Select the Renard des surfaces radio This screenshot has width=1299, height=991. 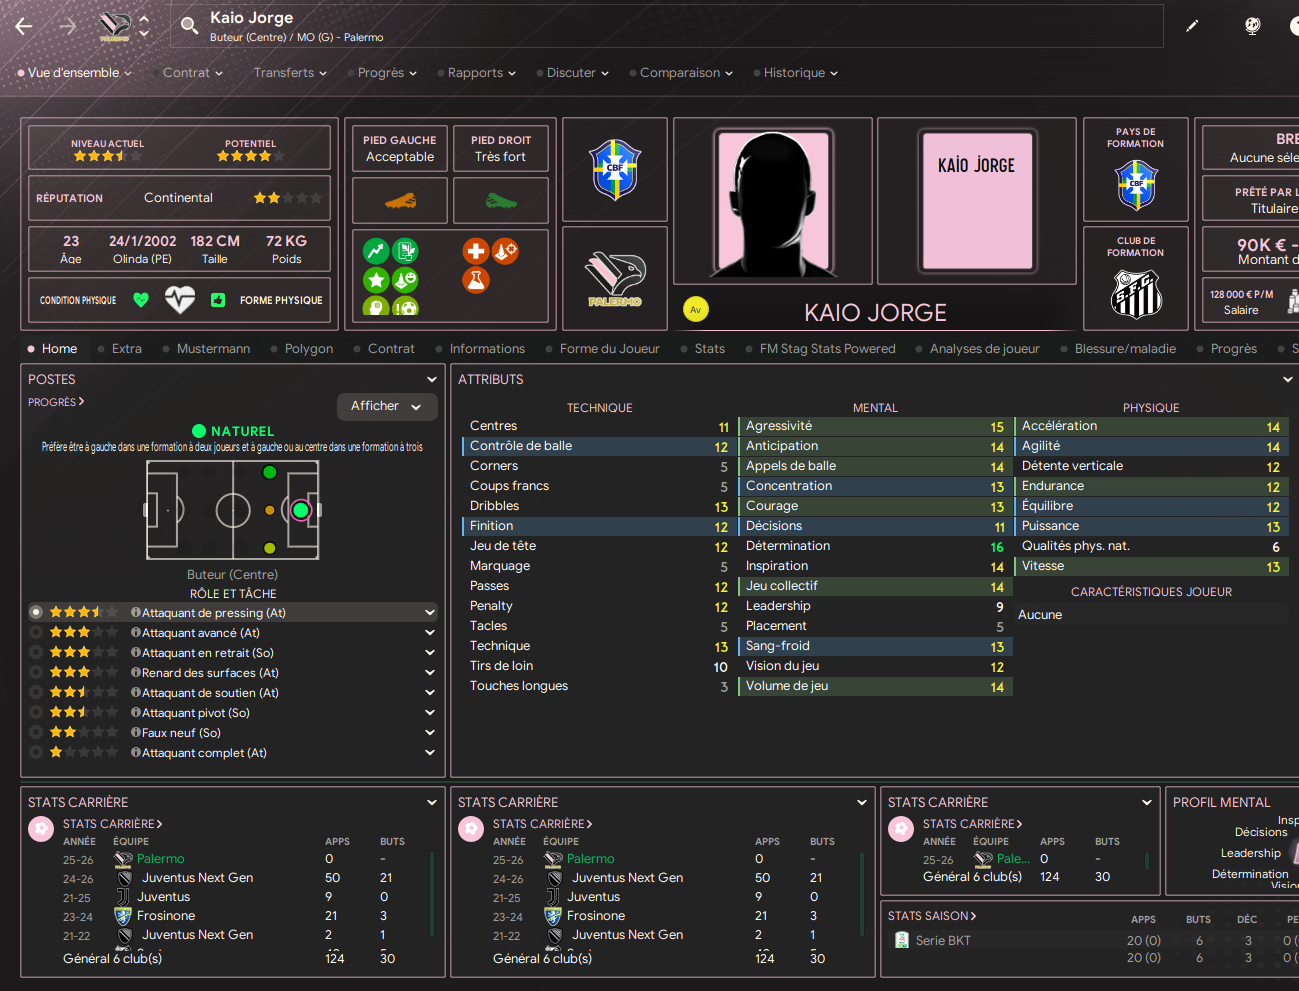click(36, 672)
